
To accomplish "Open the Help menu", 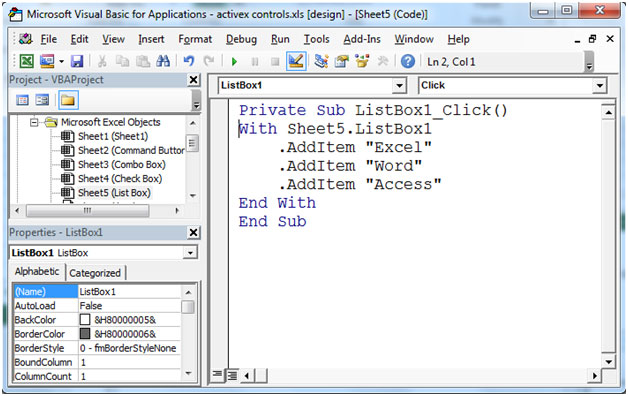I will tap(459, 39).
